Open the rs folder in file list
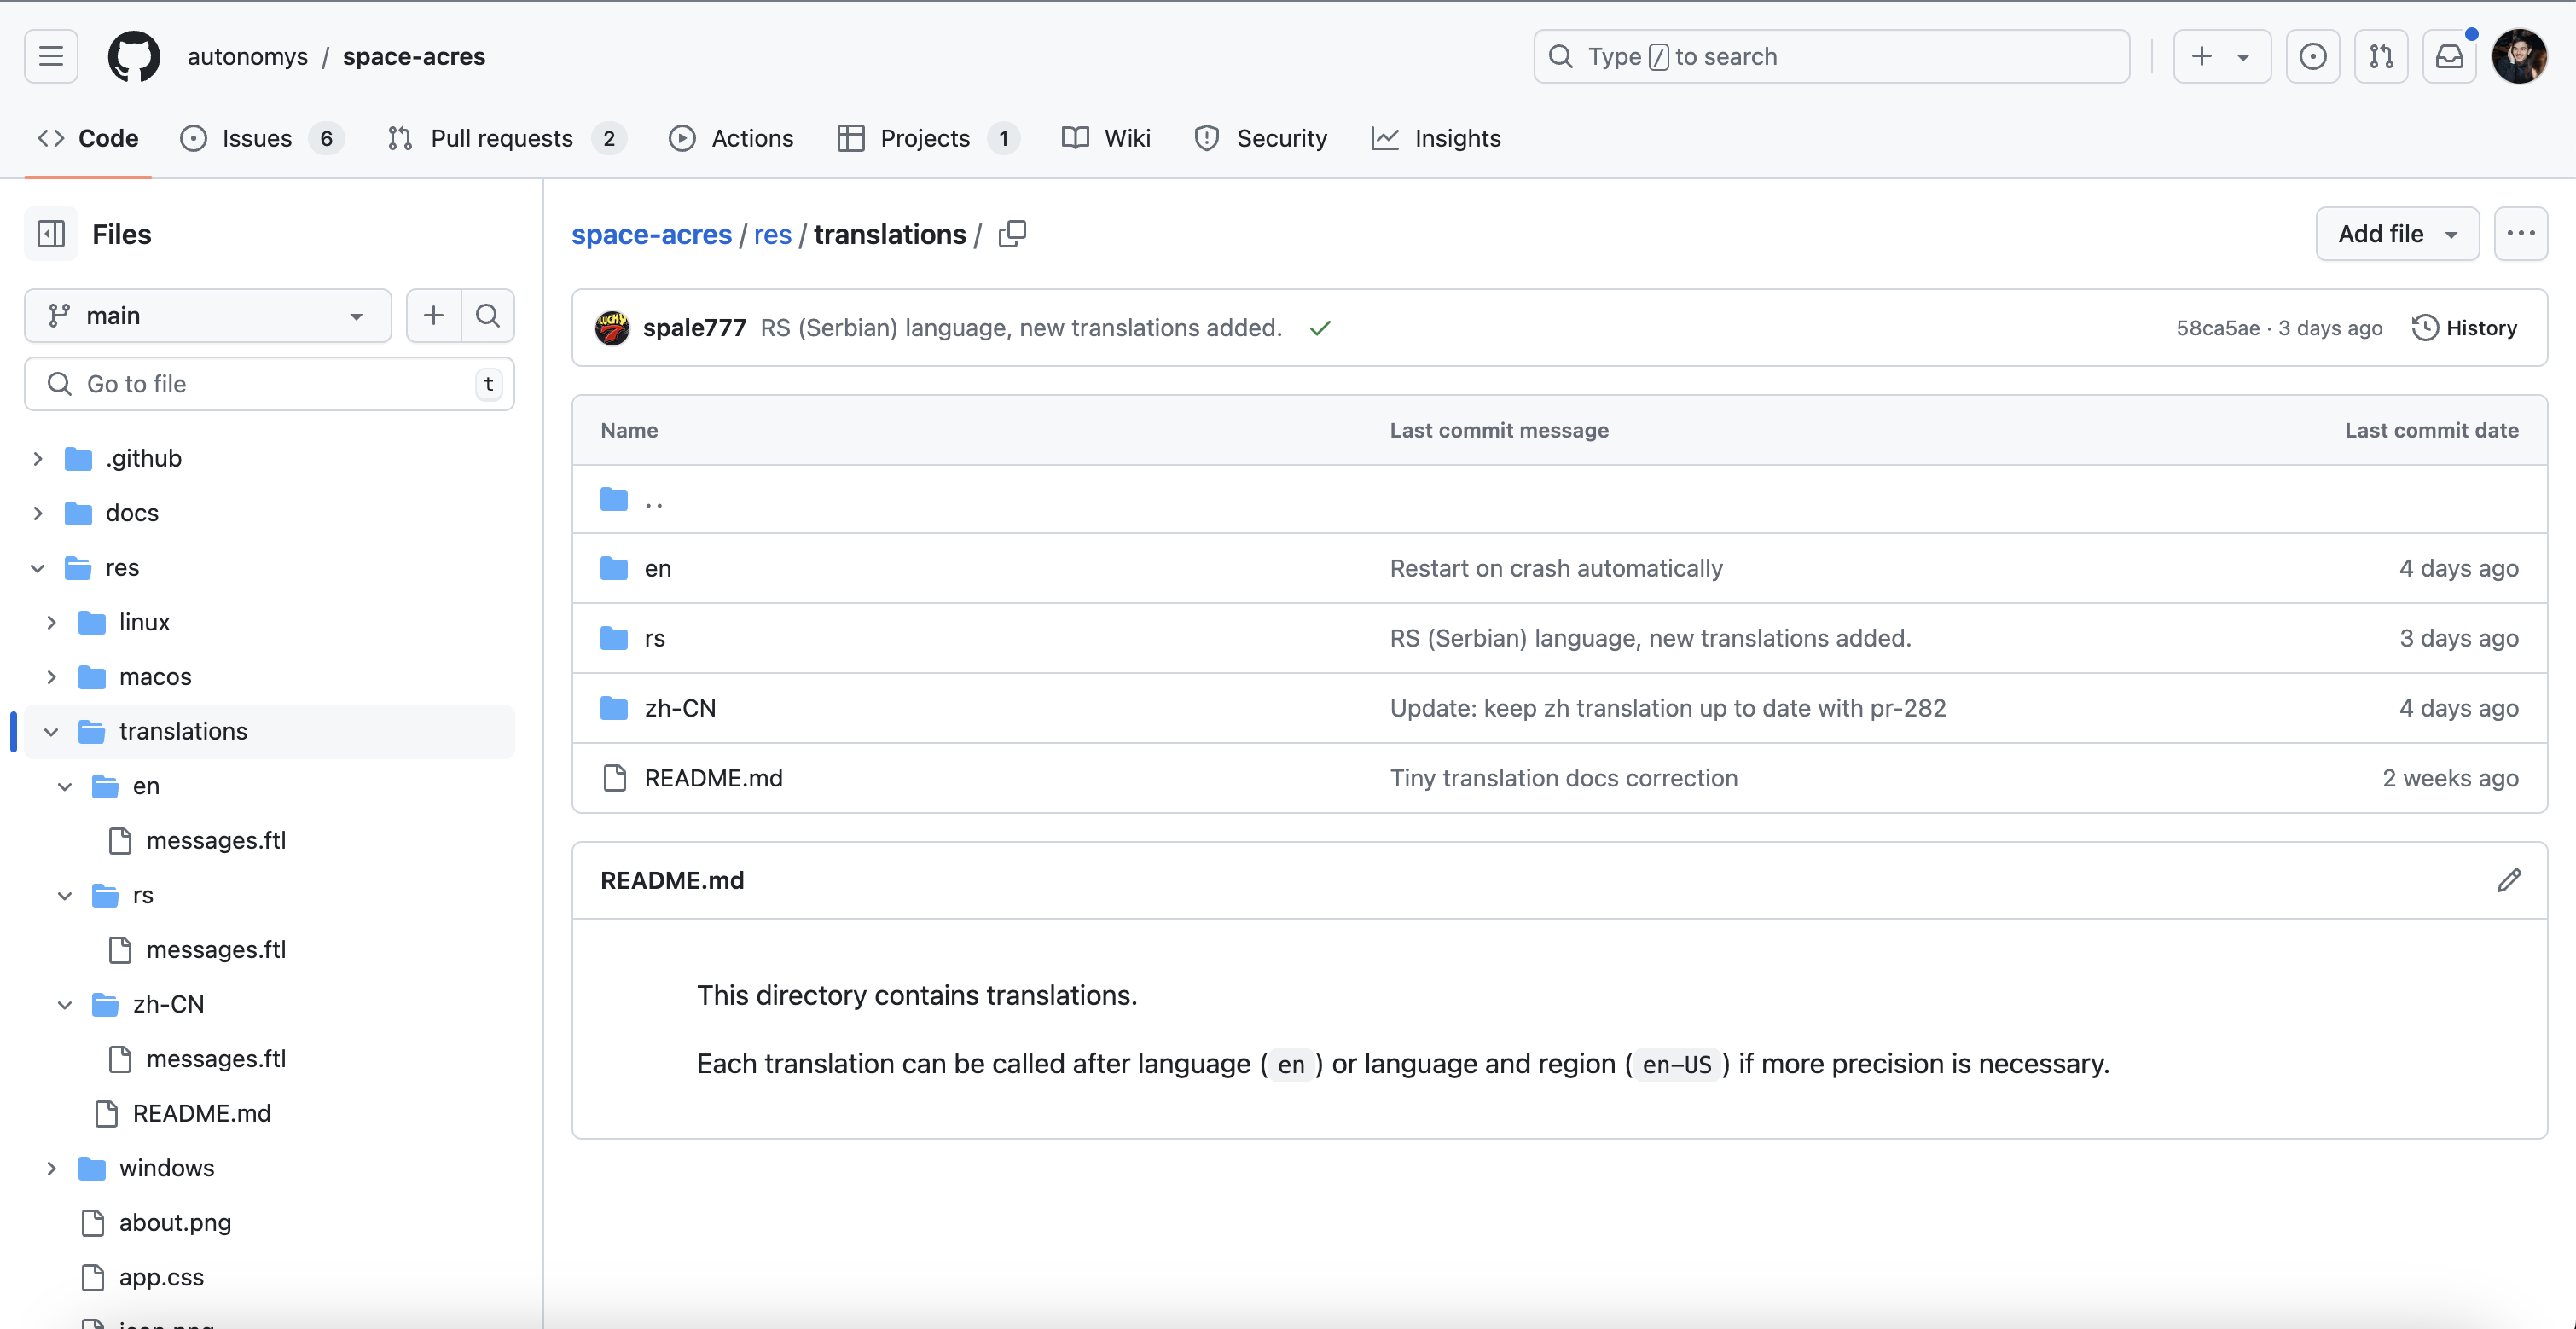This screenshot has width=2576, height=1329. click(x=655, y=638)
